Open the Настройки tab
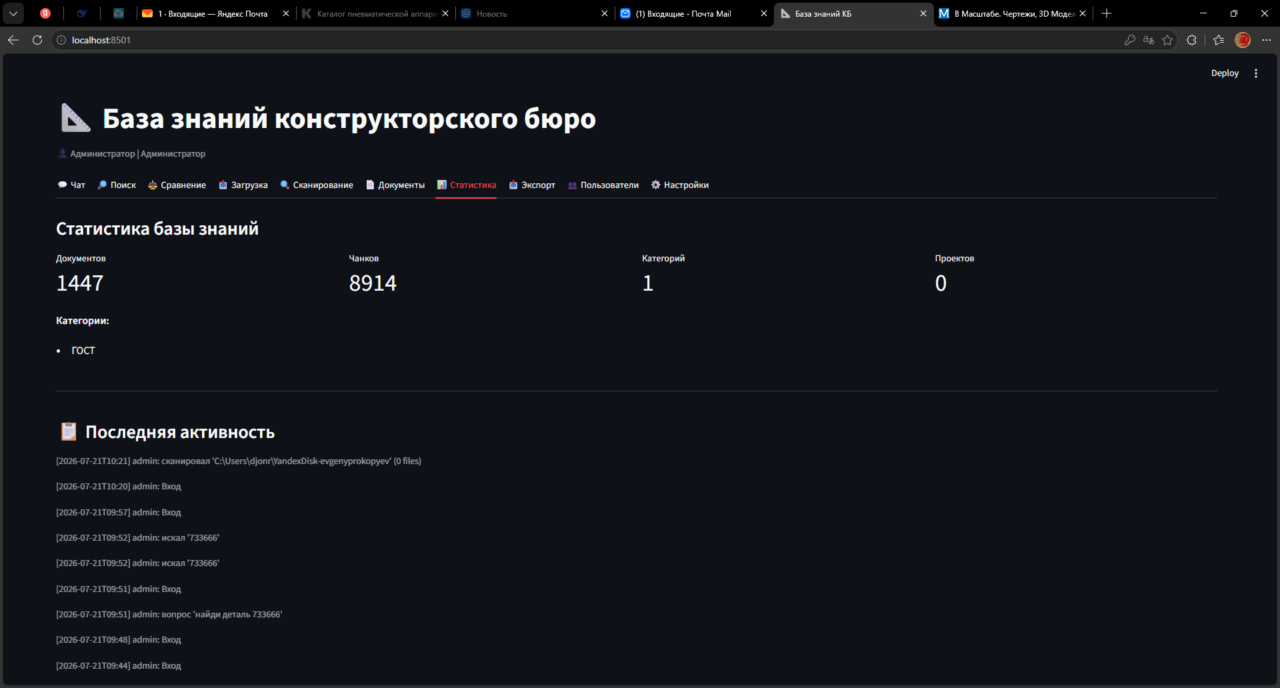 (680, 185)
